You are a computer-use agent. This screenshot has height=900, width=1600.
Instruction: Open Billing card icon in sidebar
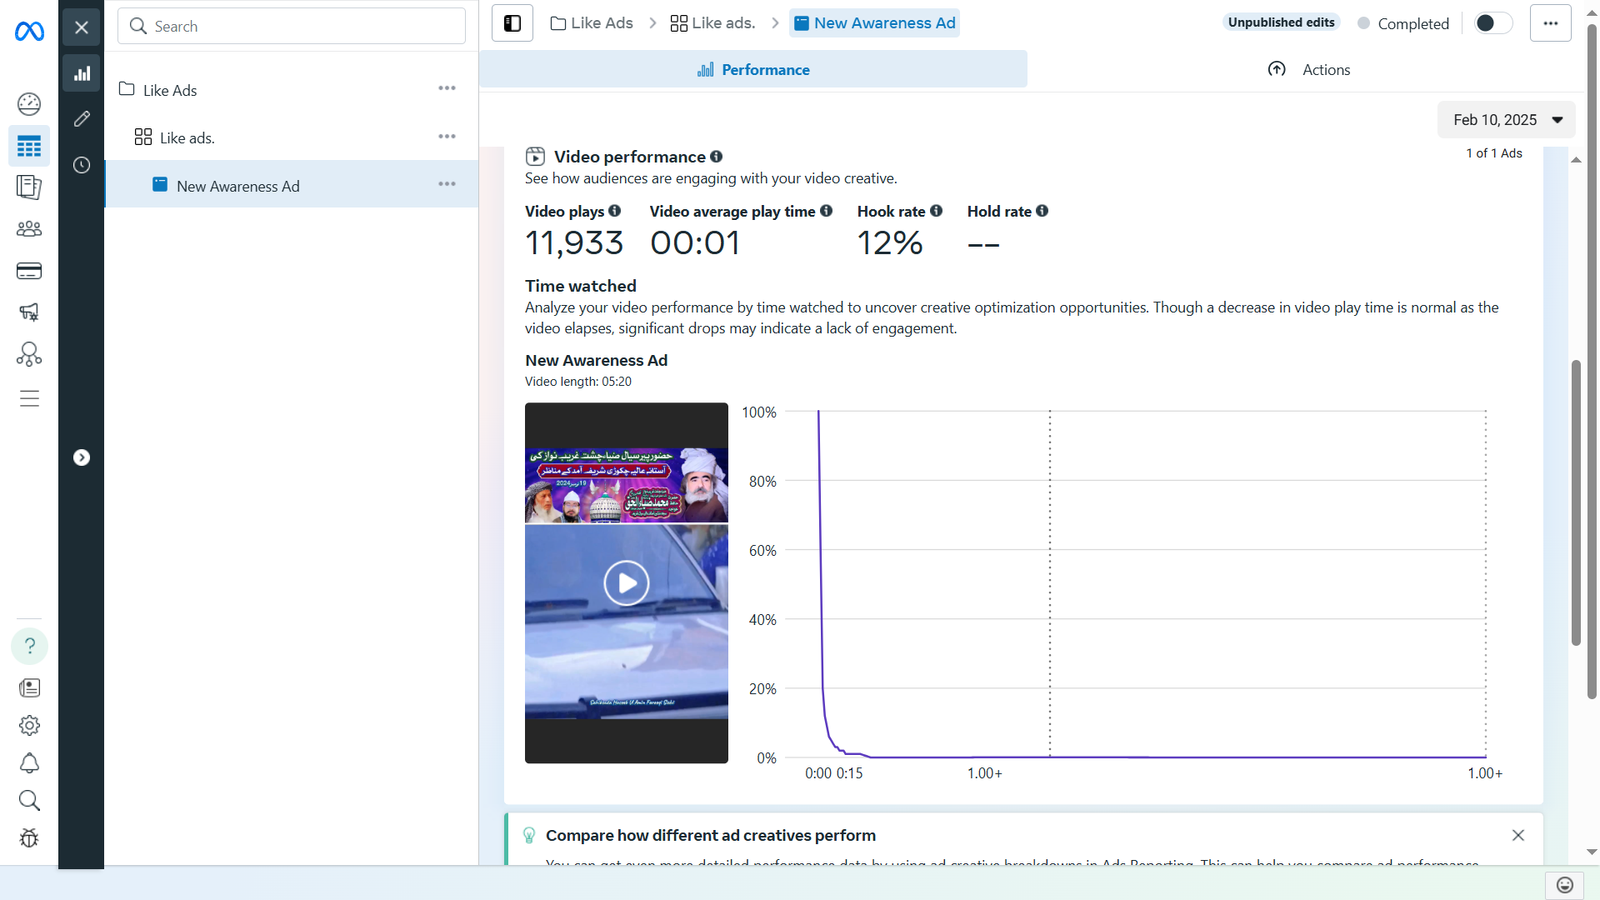tap(29, 271)
